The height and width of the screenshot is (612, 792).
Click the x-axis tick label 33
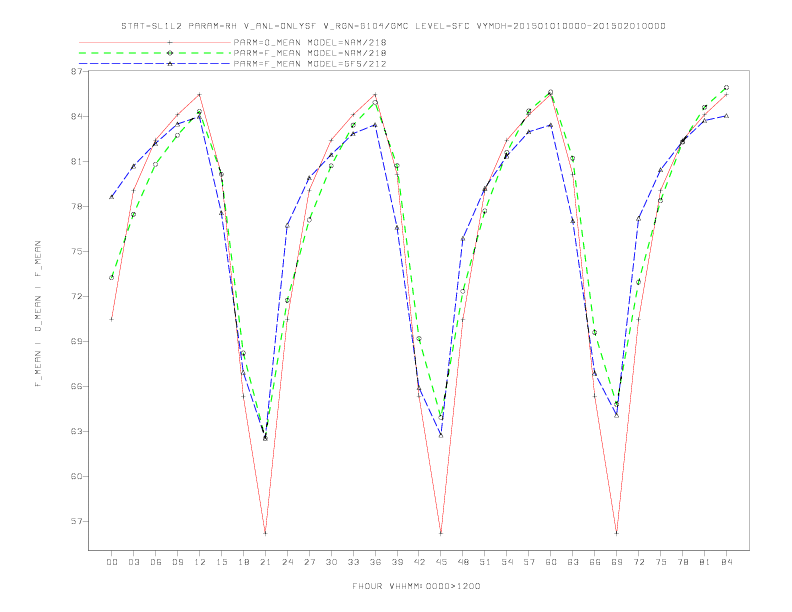353,562
